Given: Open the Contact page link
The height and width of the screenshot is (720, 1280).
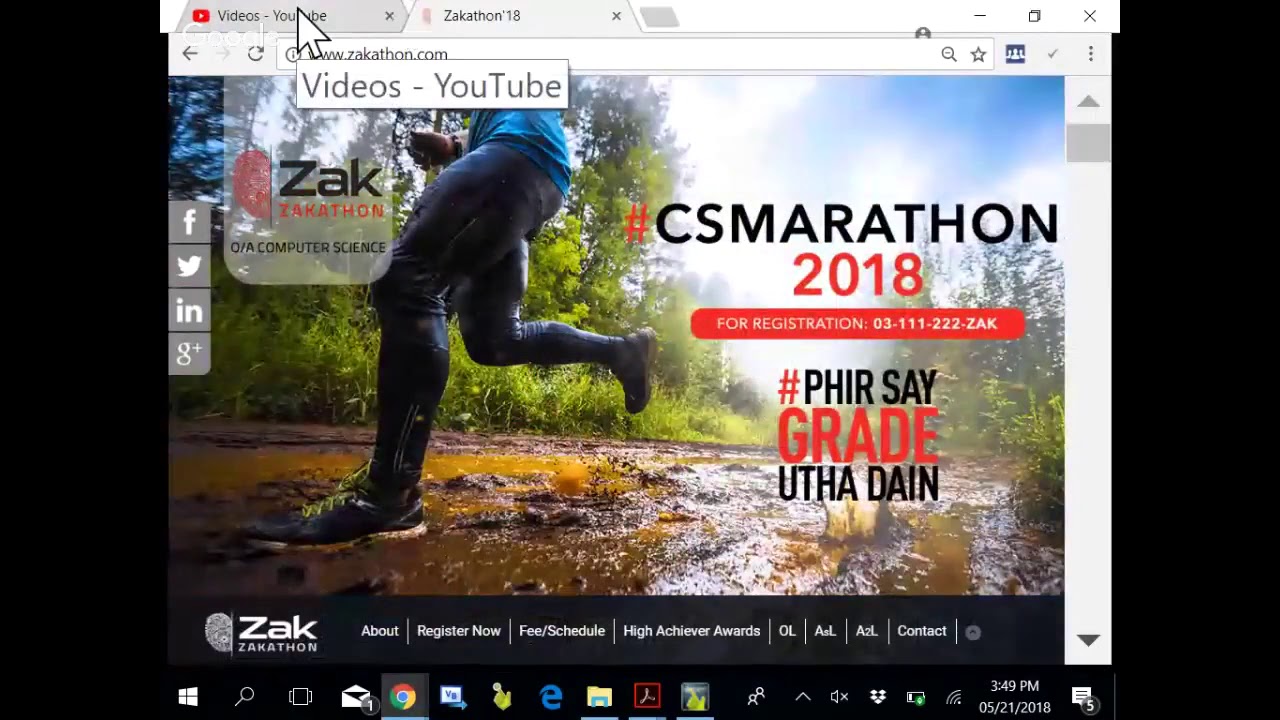Looking at the screenshot, I should (922, 631).
